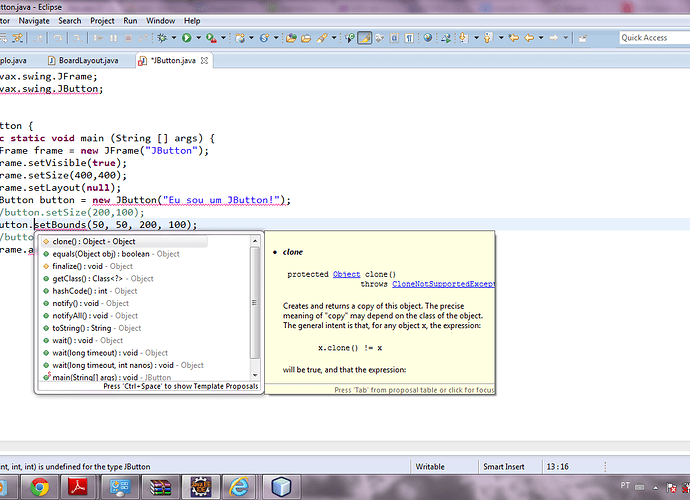The image size is (690, 500).
Task: Click the Previous Annotation up-arrow icon
Action: click(488, 38)
